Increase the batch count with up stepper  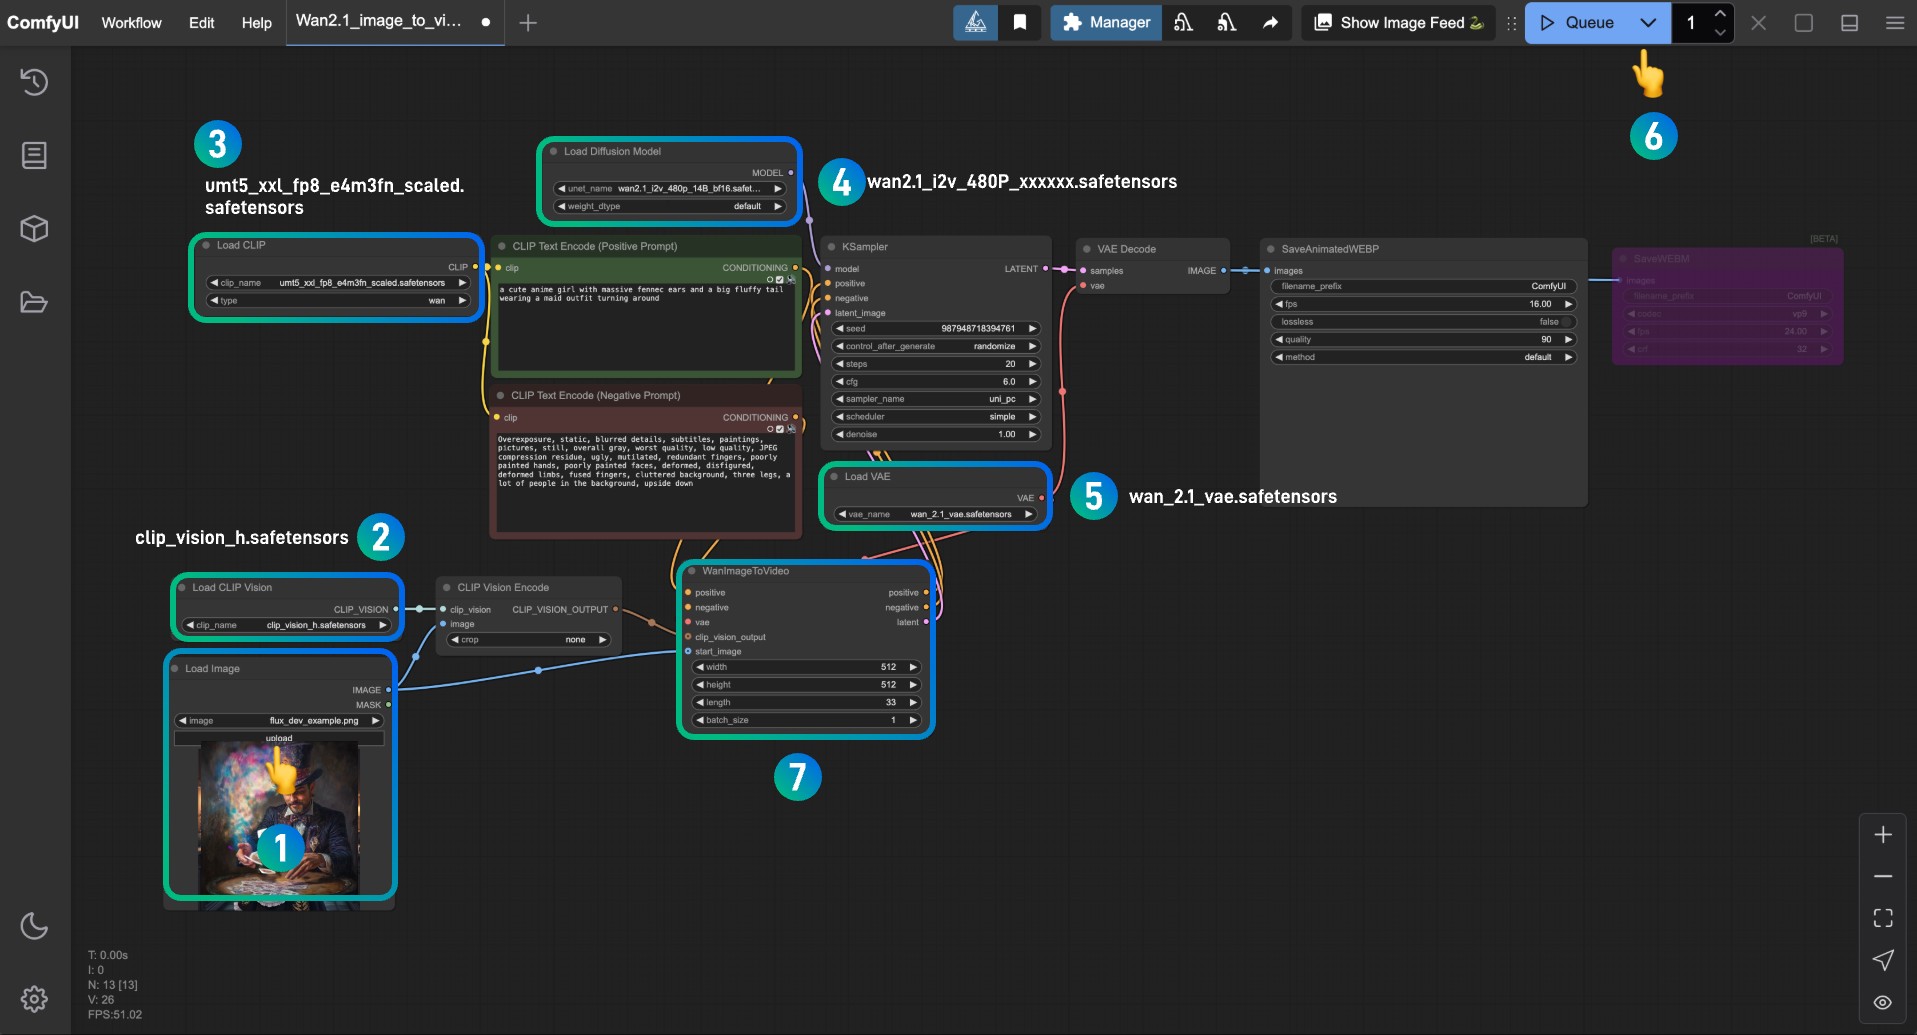tap(1720, 13)
